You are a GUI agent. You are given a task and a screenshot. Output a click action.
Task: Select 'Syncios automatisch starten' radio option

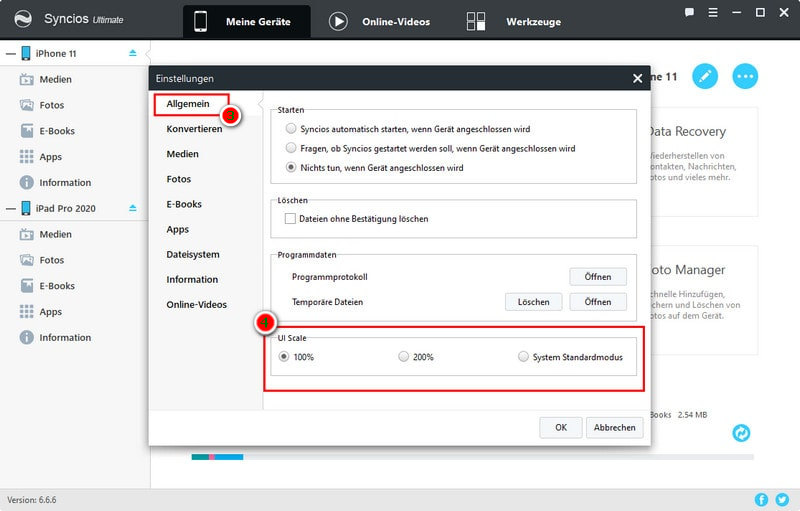coord(291,129)
